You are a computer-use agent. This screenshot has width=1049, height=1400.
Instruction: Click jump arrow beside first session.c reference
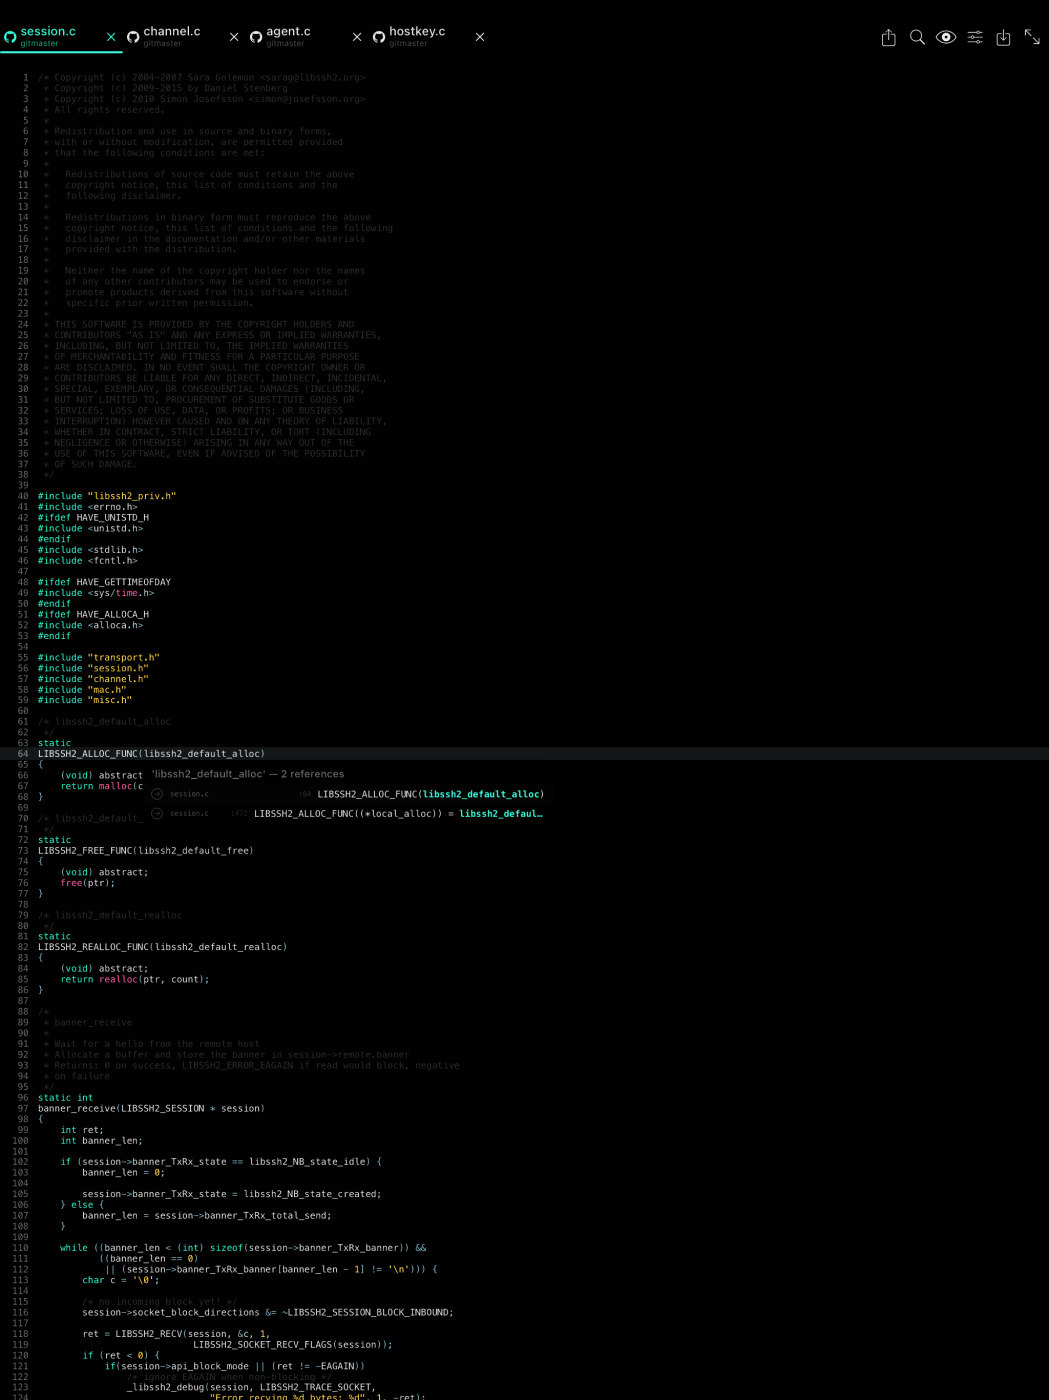158,794
